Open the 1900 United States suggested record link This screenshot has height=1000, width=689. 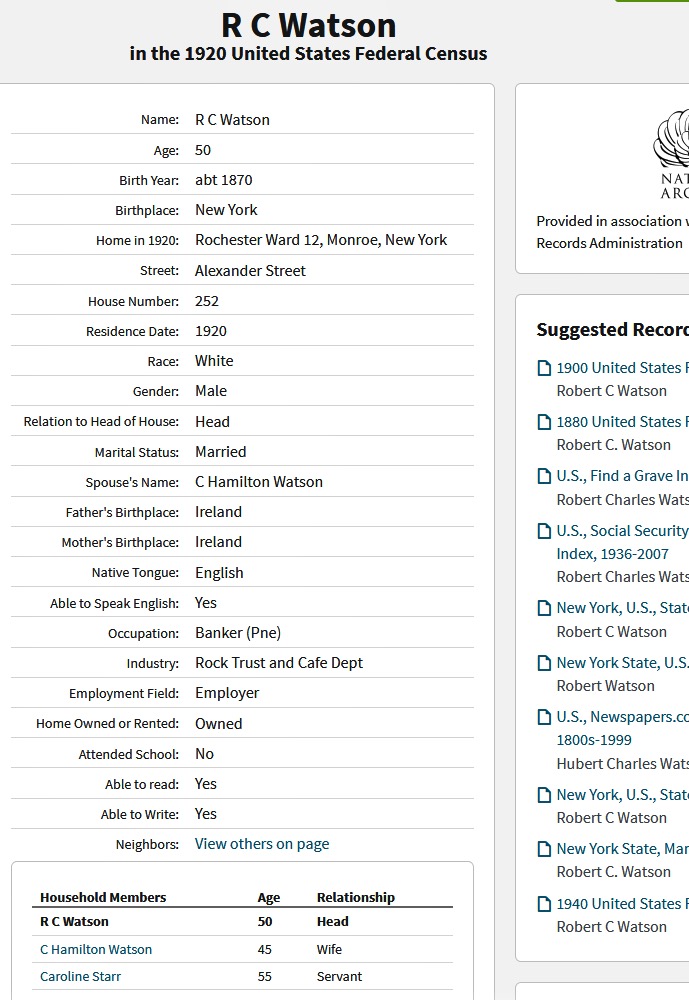click(621, 368)
